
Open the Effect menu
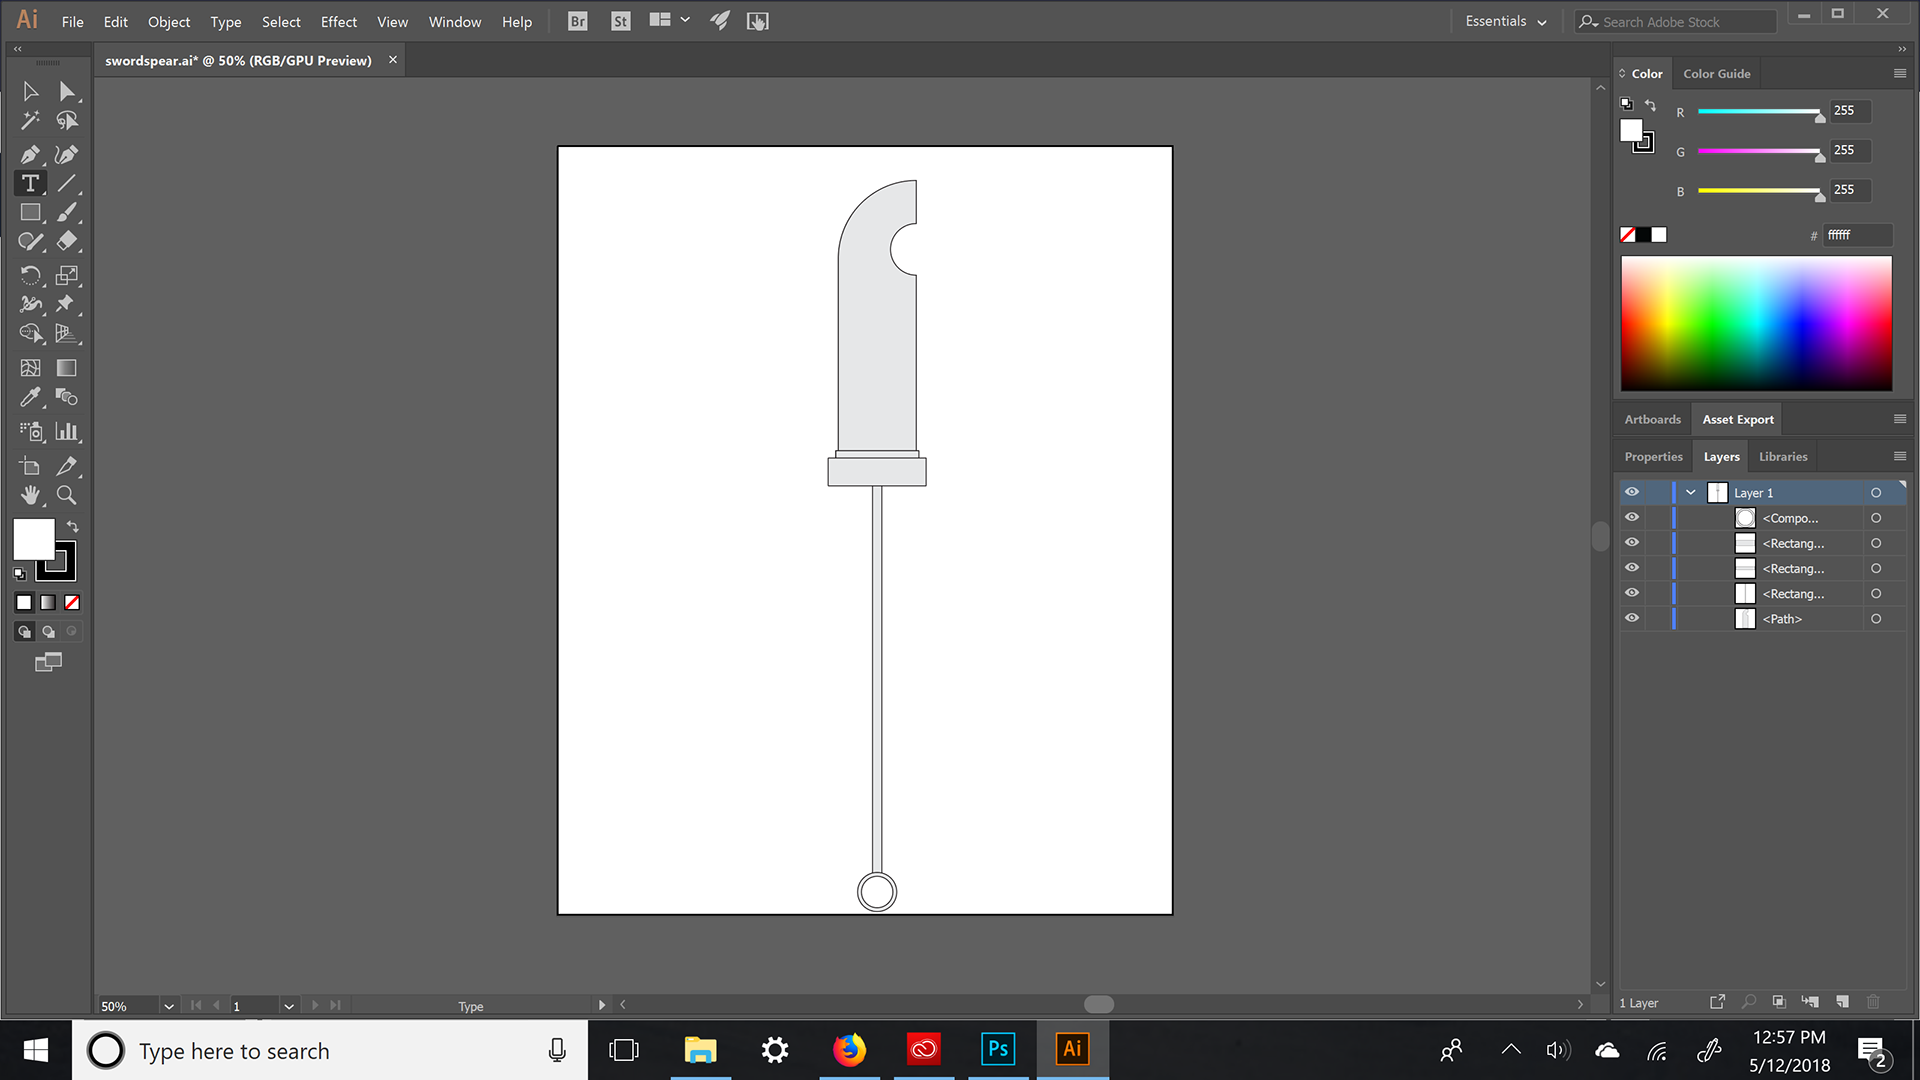(x=338, y=22)
